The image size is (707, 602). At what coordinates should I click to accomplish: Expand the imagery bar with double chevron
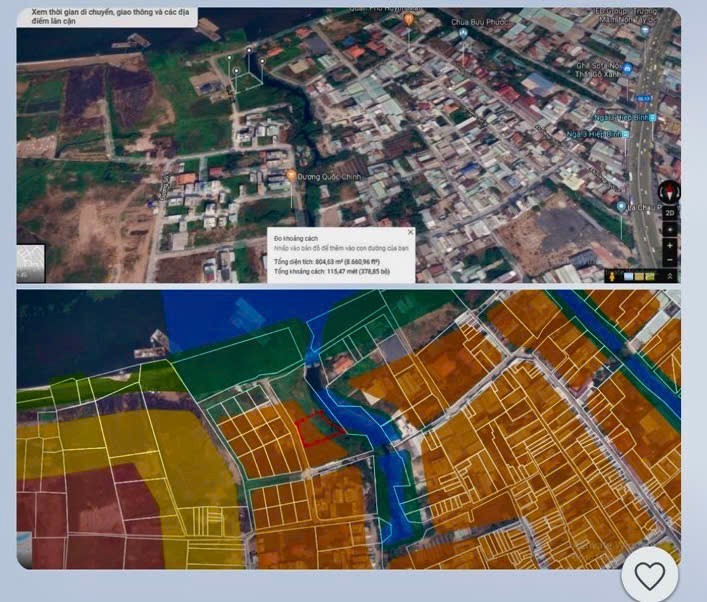(x=670, y=276)
